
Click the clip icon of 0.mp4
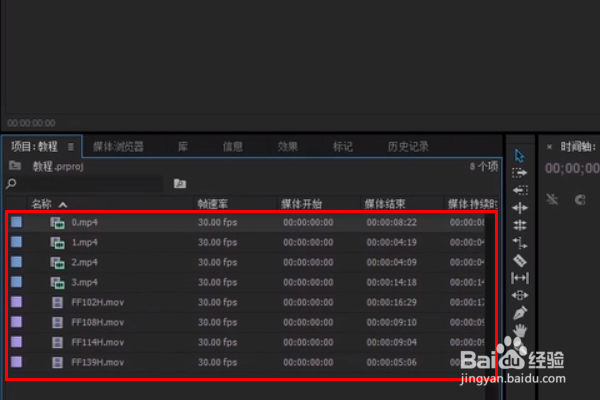point(57,223)
